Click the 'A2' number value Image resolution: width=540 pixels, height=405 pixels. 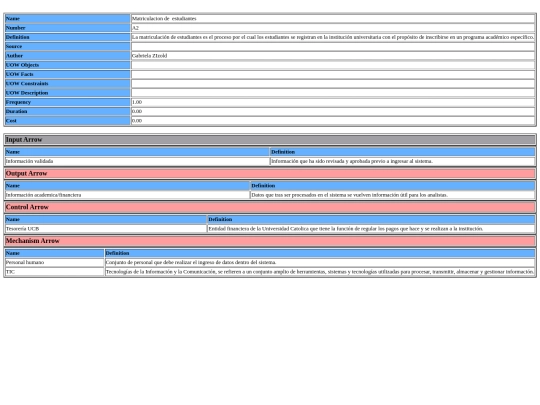tap(333, 28)
